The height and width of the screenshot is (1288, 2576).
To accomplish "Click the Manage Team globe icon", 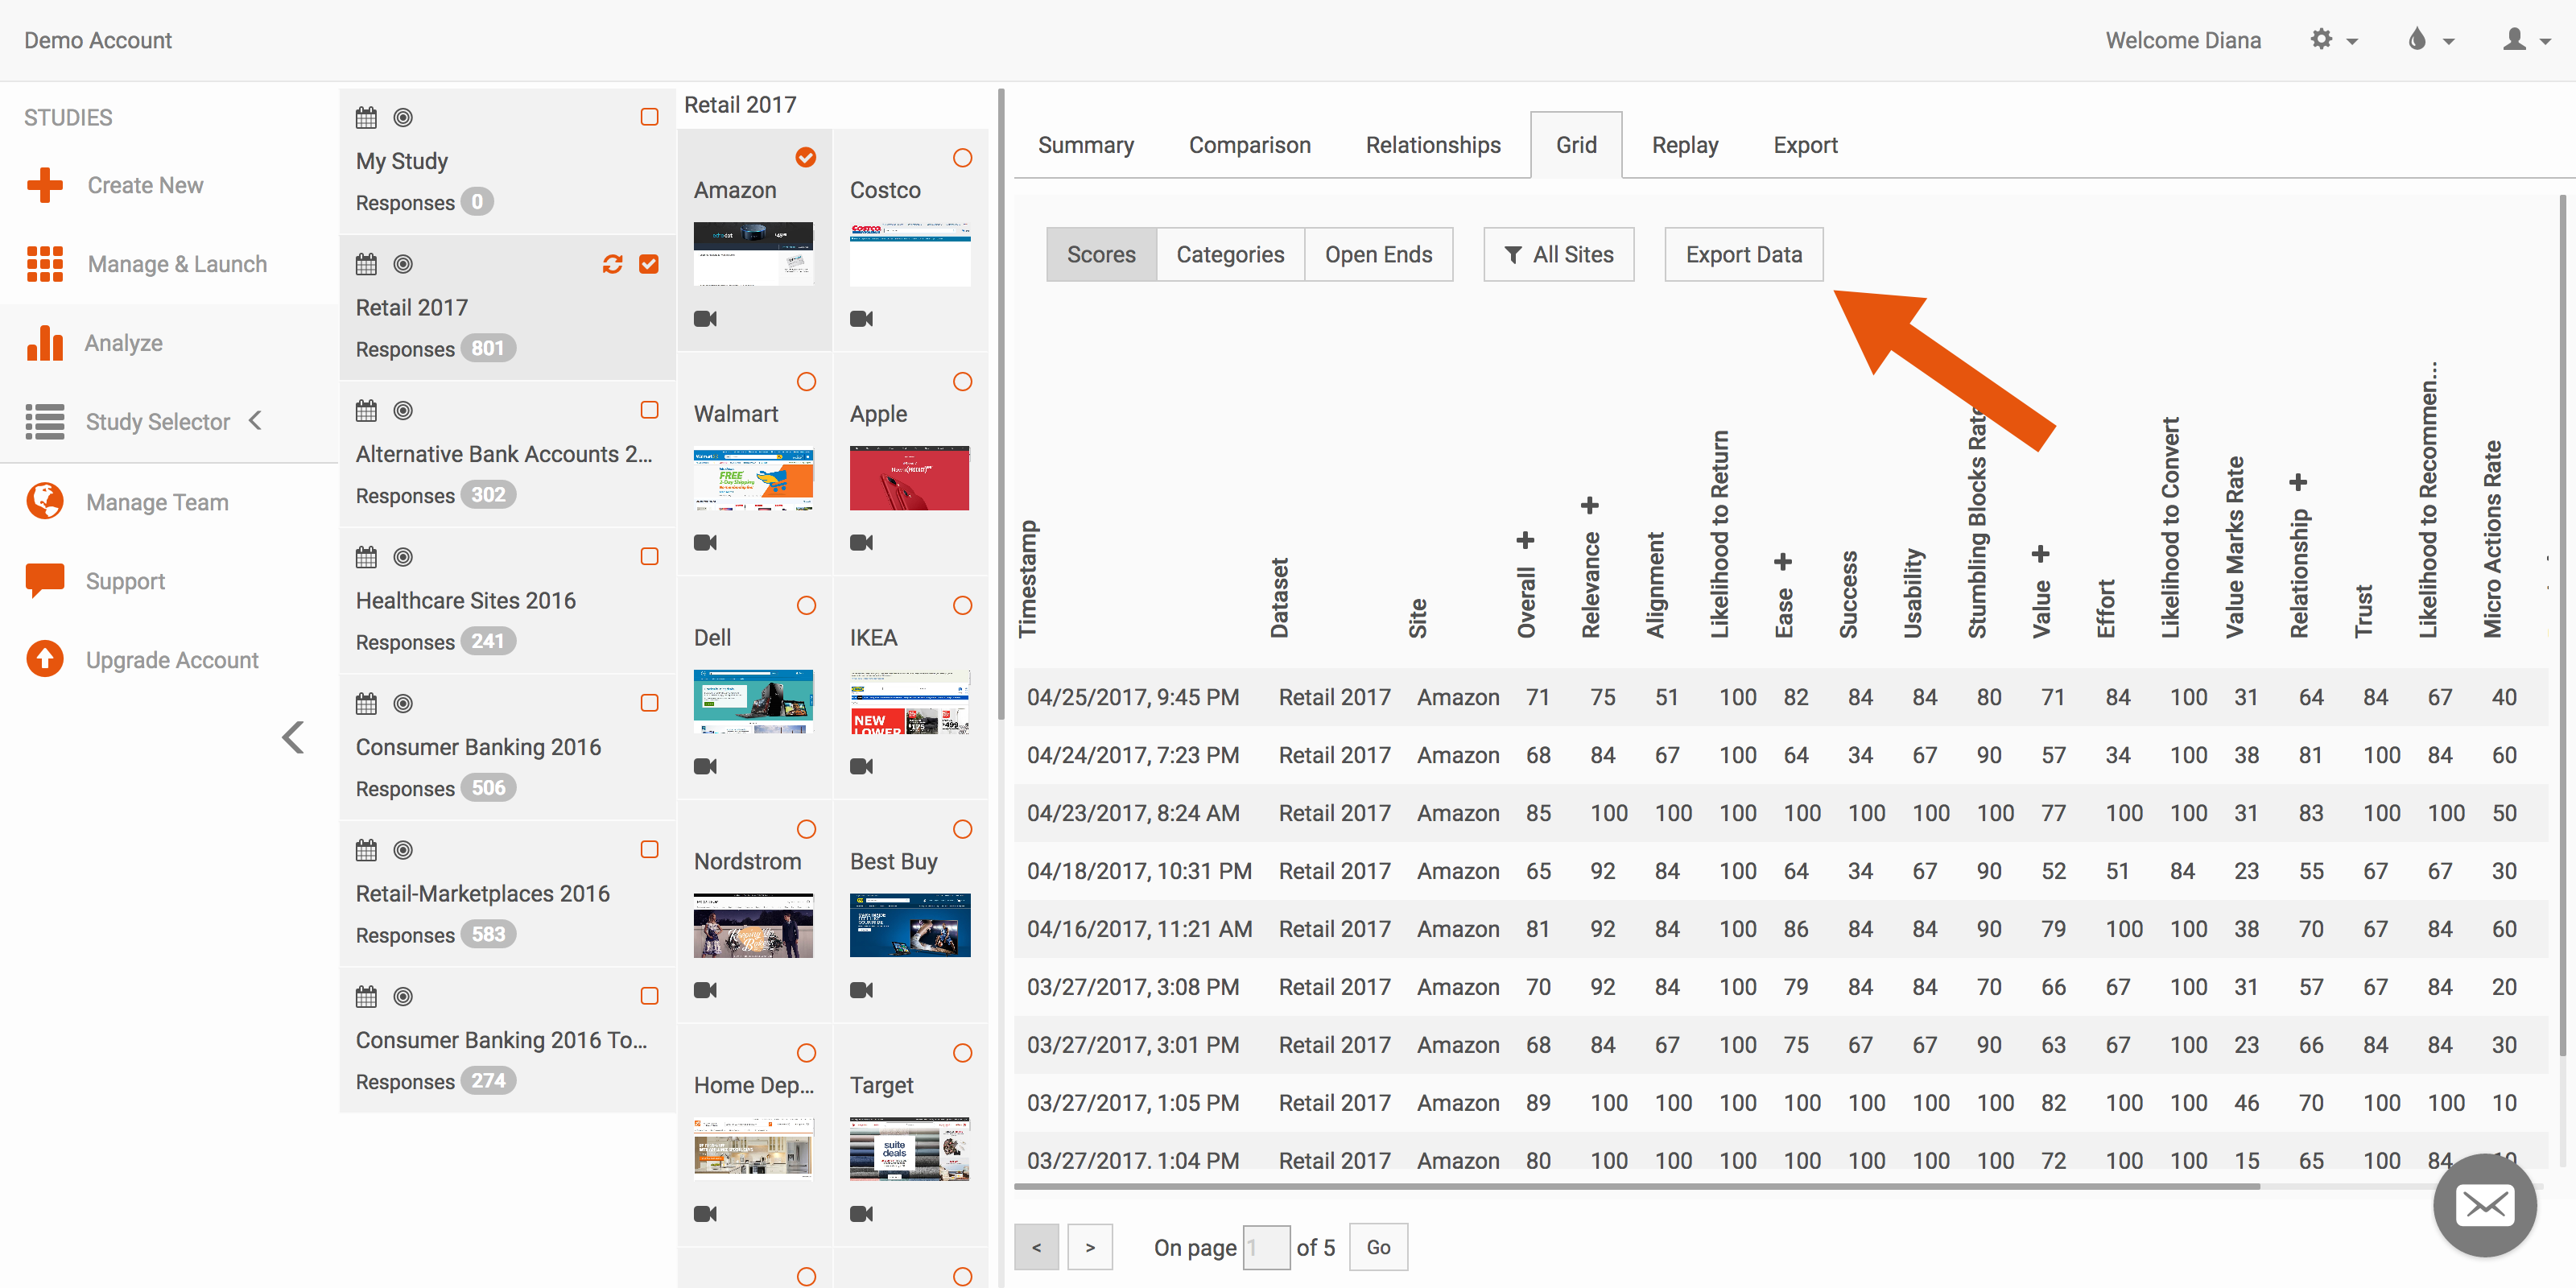I will click(x=45, y=500).
